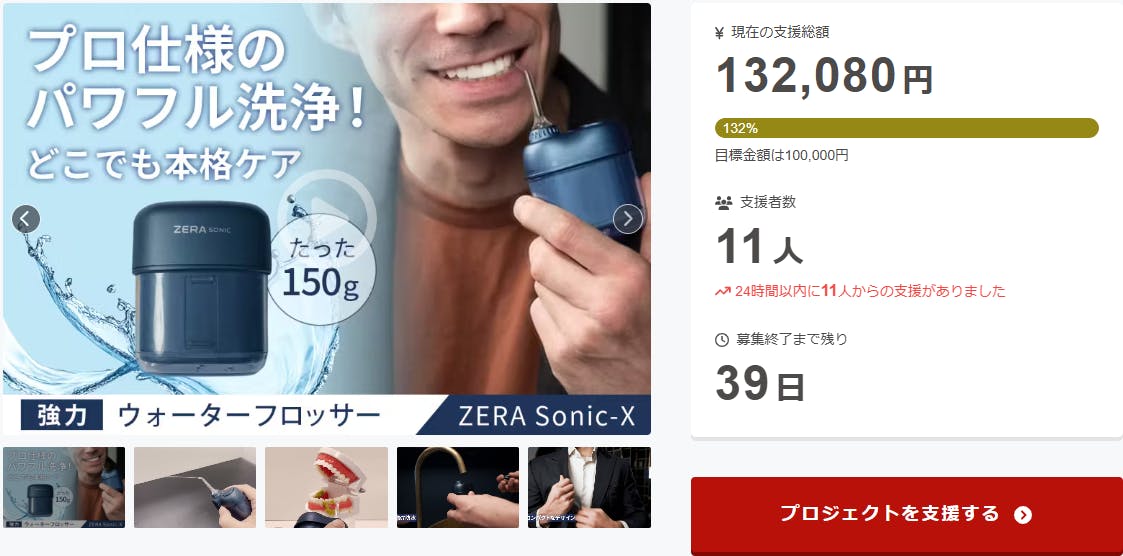Select the thumbnail showing the faucet
The image size is (1123, 556).
click(x=458, y=487)
